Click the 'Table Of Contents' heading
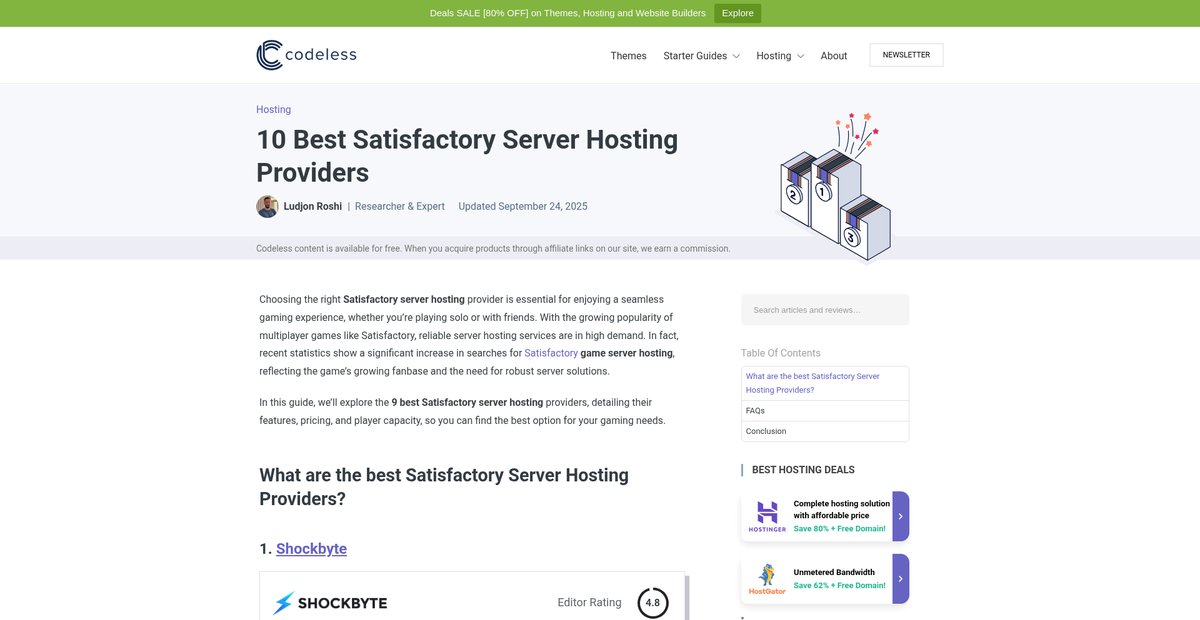This screenshot has height=620, width=1200. click(x=780, y=353)
